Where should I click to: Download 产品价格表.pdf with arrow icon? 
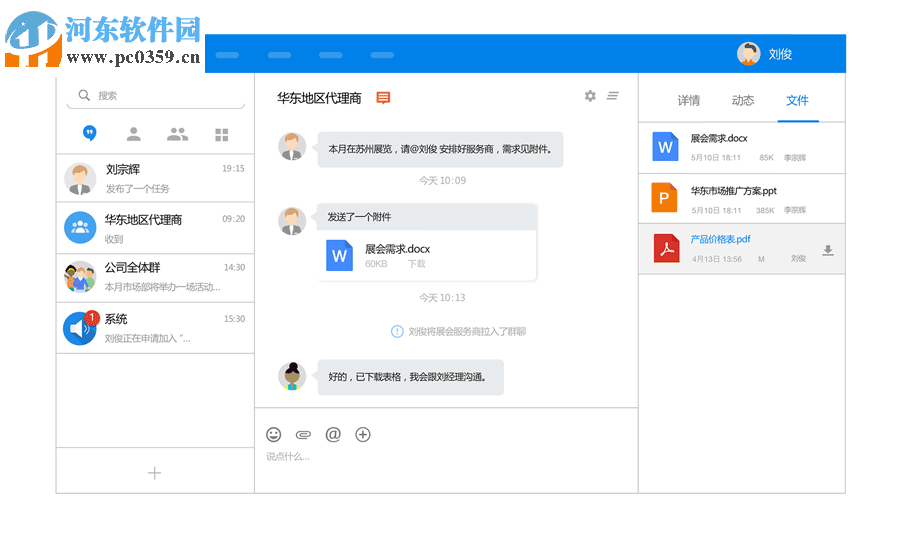tap(828, 250)
